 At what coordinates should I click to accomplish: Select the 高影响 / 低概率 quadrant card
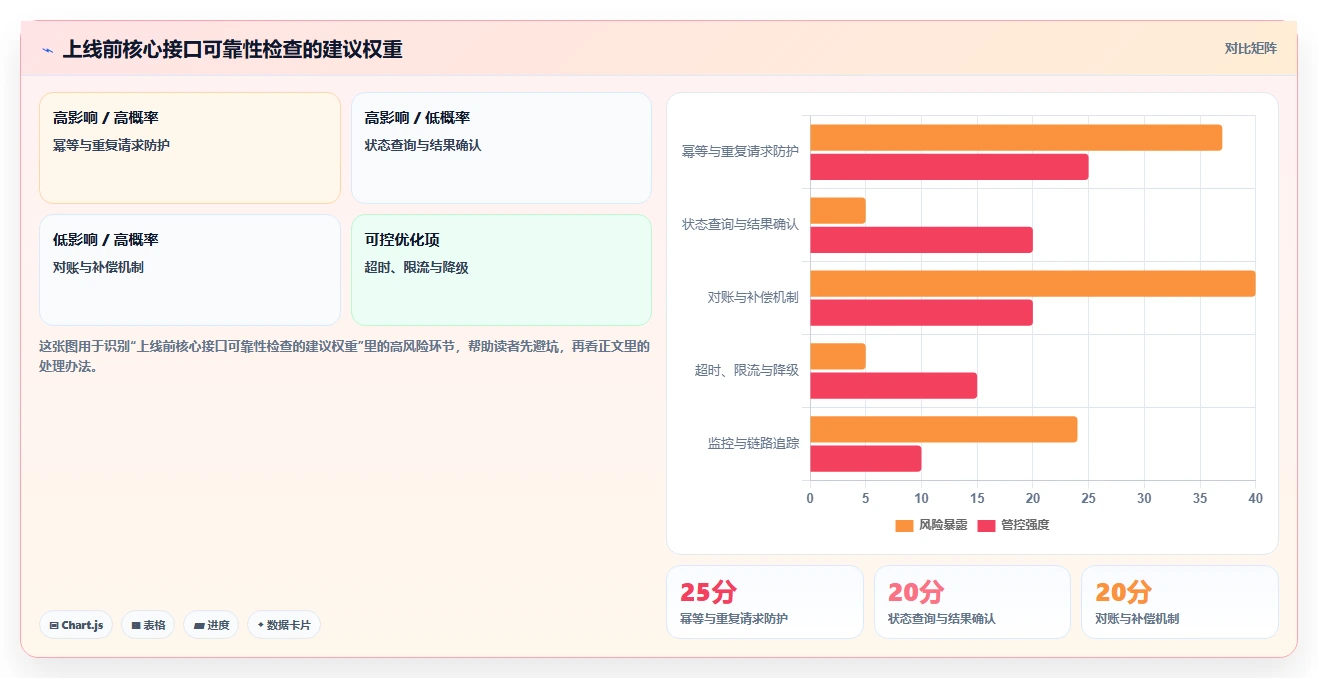(x=501, y=148)
